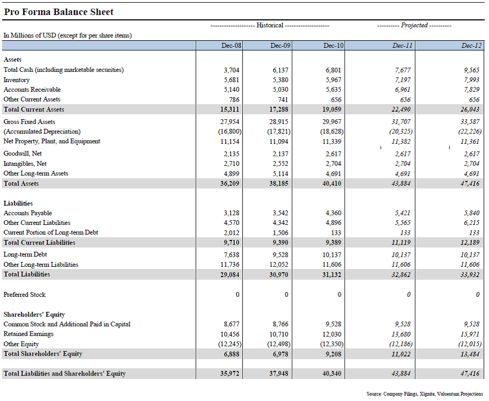Click the Total Current Assets row label
Screen dimensions: 489x401
click(34, 109)
